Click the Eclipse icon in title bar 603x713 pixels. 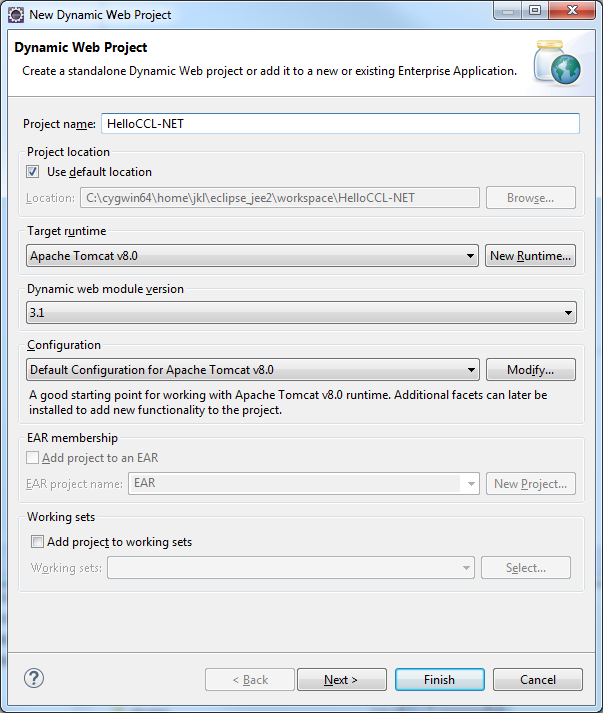(x=15, y=14)
